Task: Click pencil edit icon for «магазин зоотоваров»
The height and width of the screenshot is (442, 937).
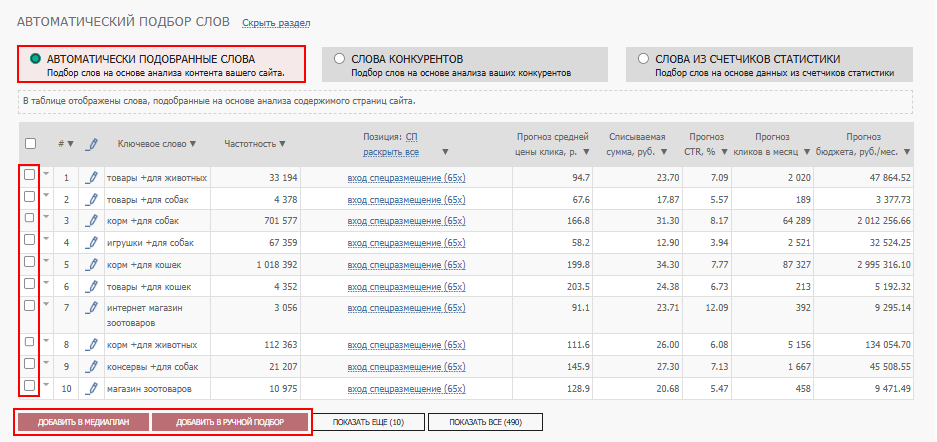Action: [x=92, y=388]
